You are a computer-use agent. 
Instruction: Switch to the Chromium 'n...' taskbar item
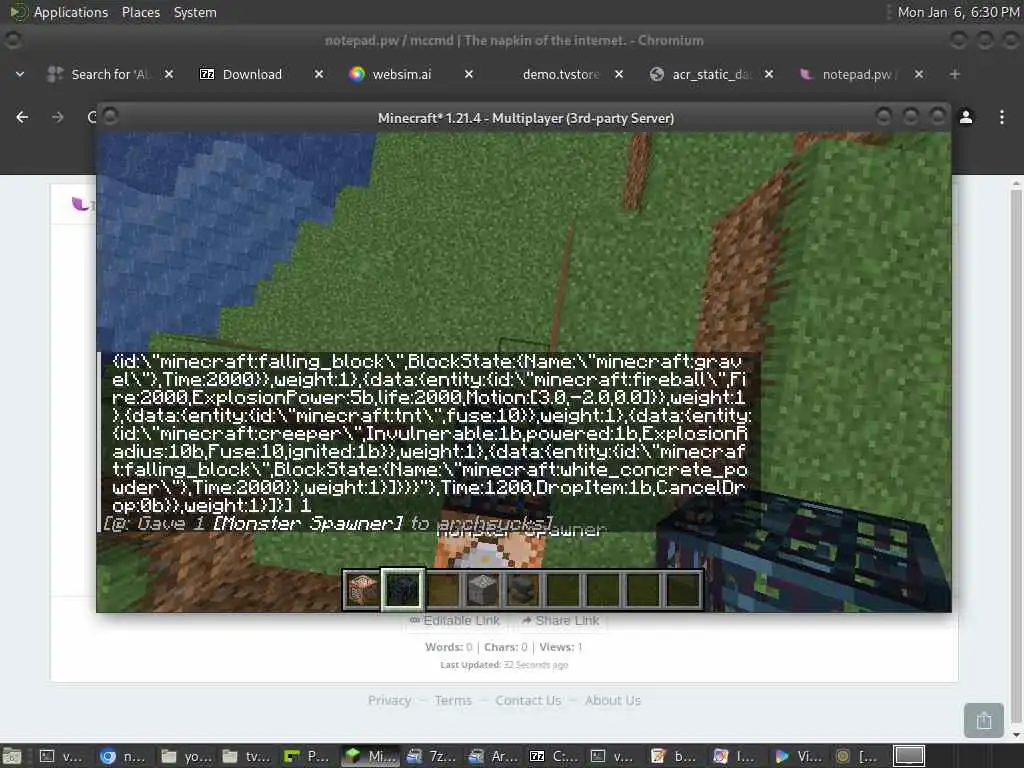(x=123, y=756)
